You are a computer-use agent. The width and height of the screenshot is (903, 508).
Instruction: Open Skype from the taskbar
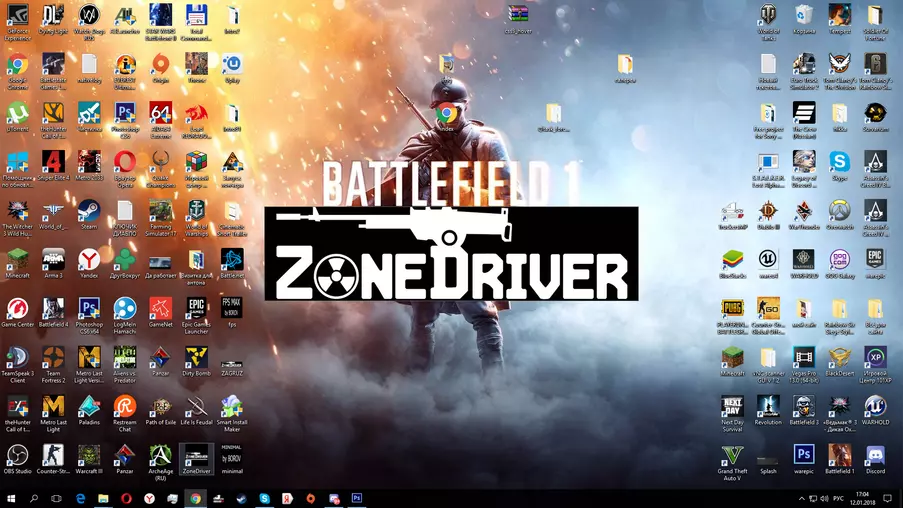click(264, 498)
